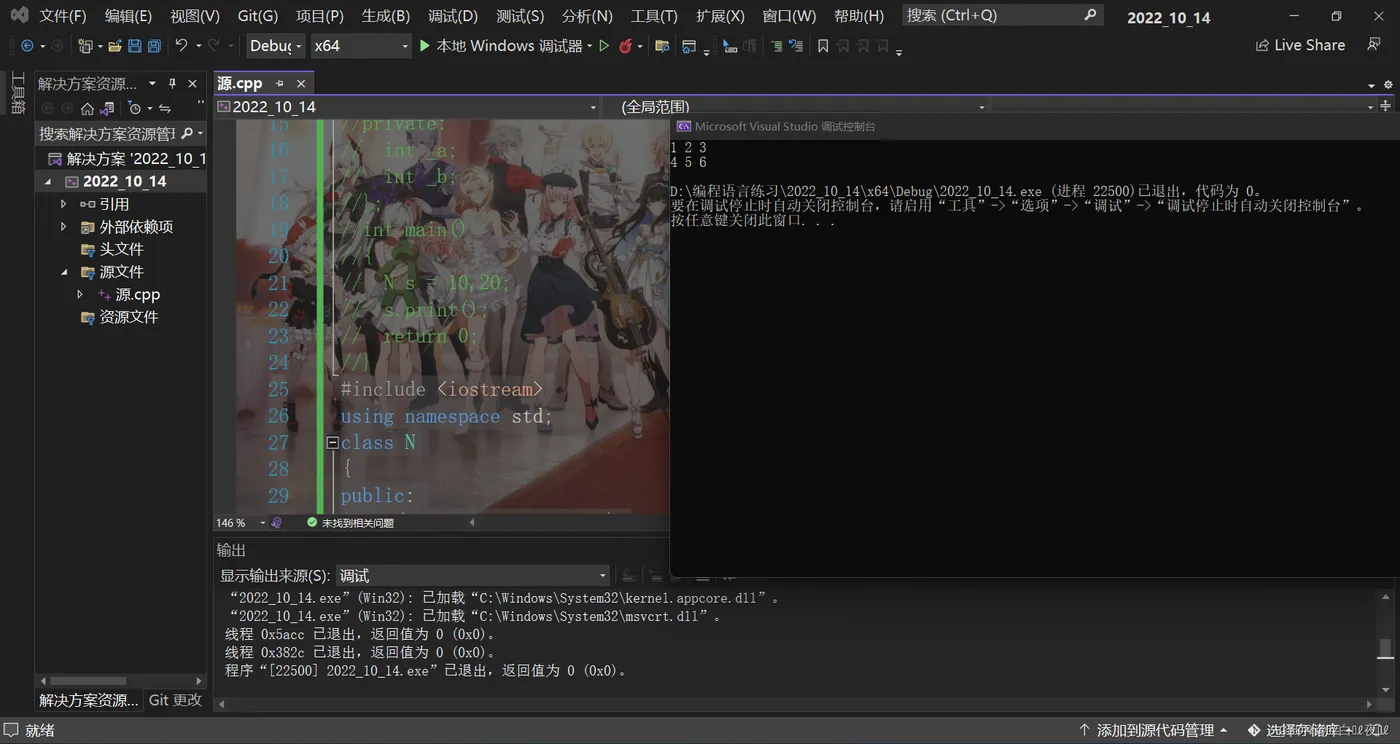Start without debugging using the hollow play icon
Image resolution: width=1400 pixels, height=744 pixels.
coord(604,46)
